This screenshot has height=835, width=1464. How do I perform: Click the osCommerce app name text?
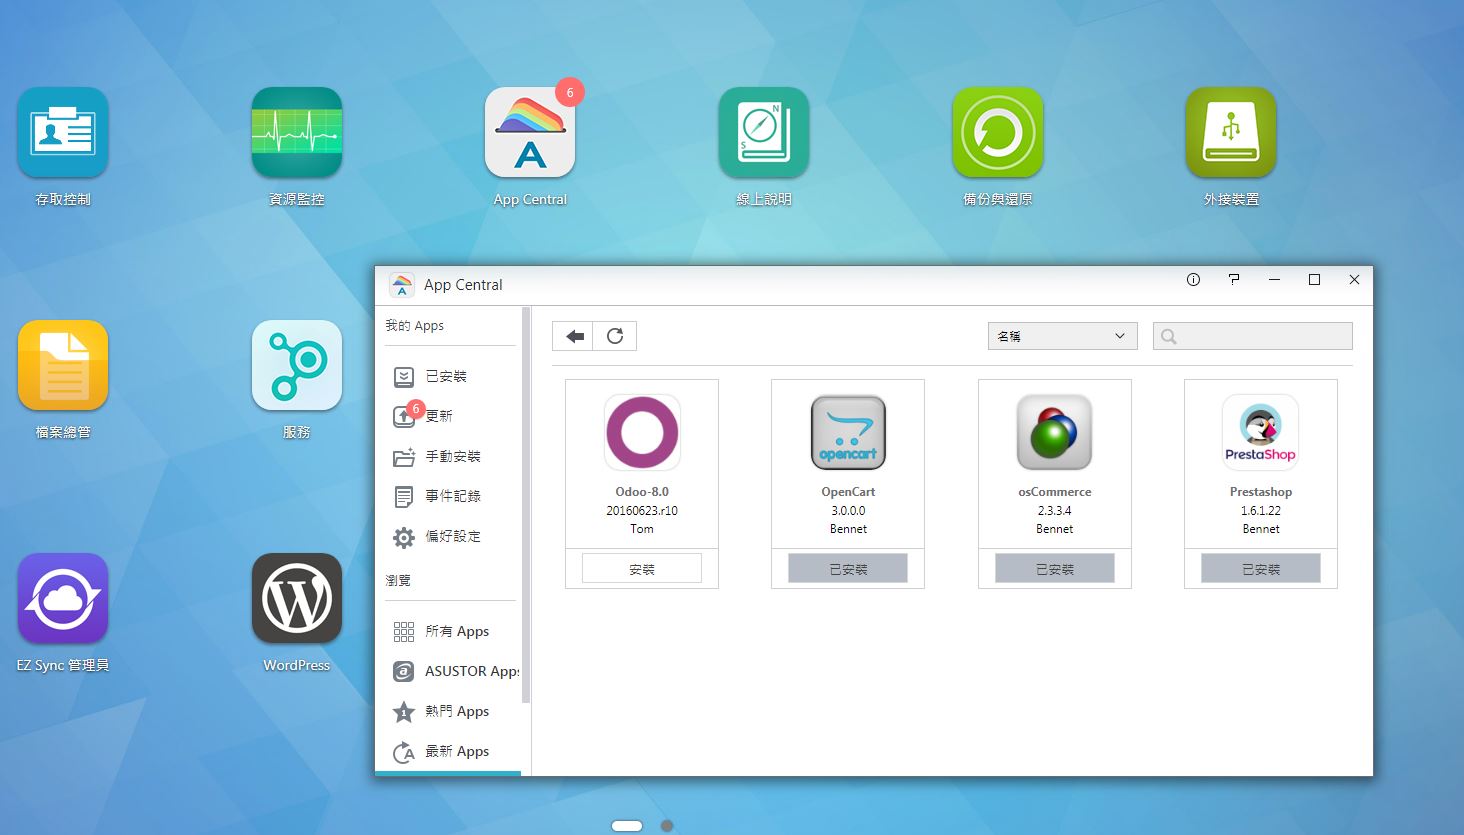(x=1054, y=492)
